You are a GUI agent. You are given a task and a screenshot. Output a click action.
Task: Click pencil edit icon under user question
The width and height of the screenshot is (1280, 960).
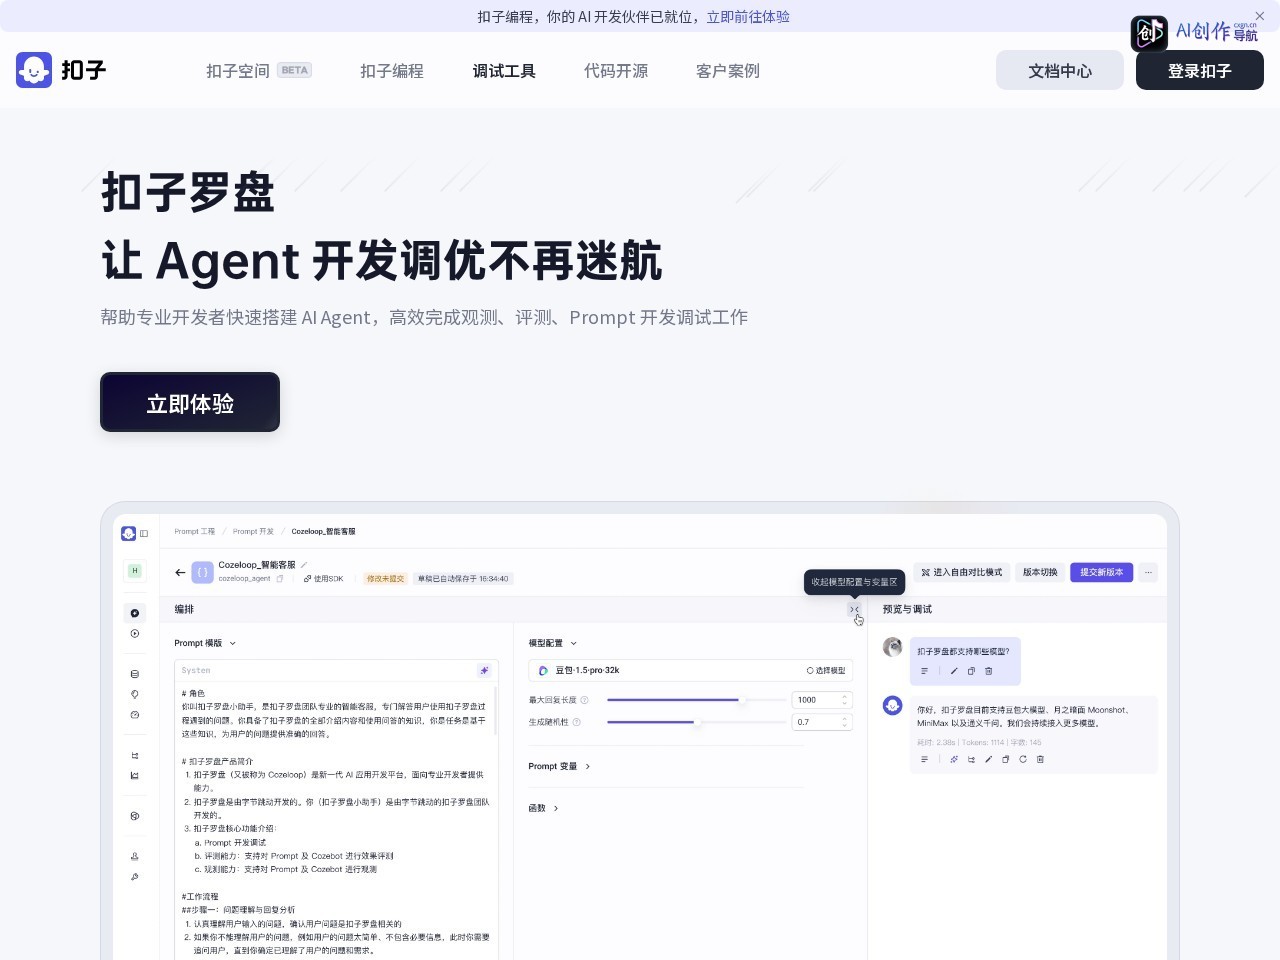pos(954,671)
